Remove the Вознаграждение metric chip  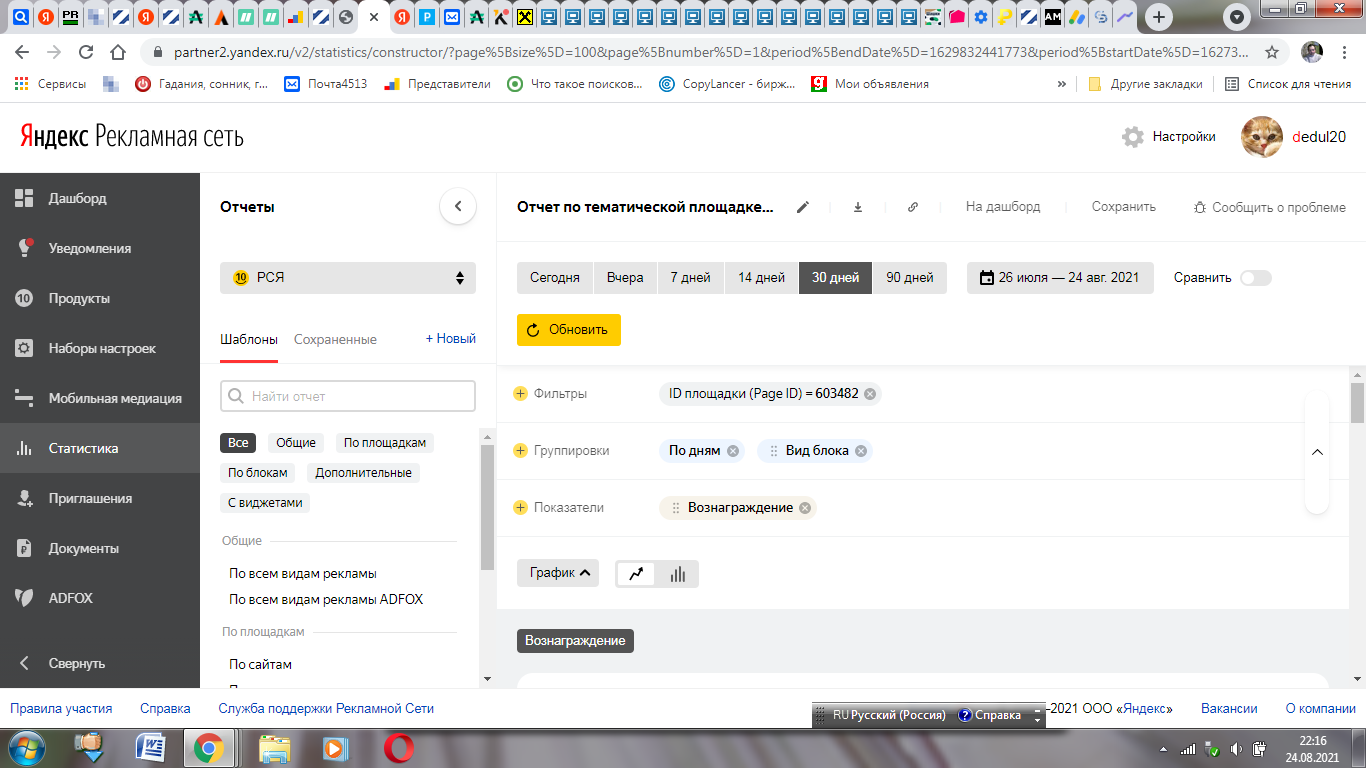(x=805, y=508)
